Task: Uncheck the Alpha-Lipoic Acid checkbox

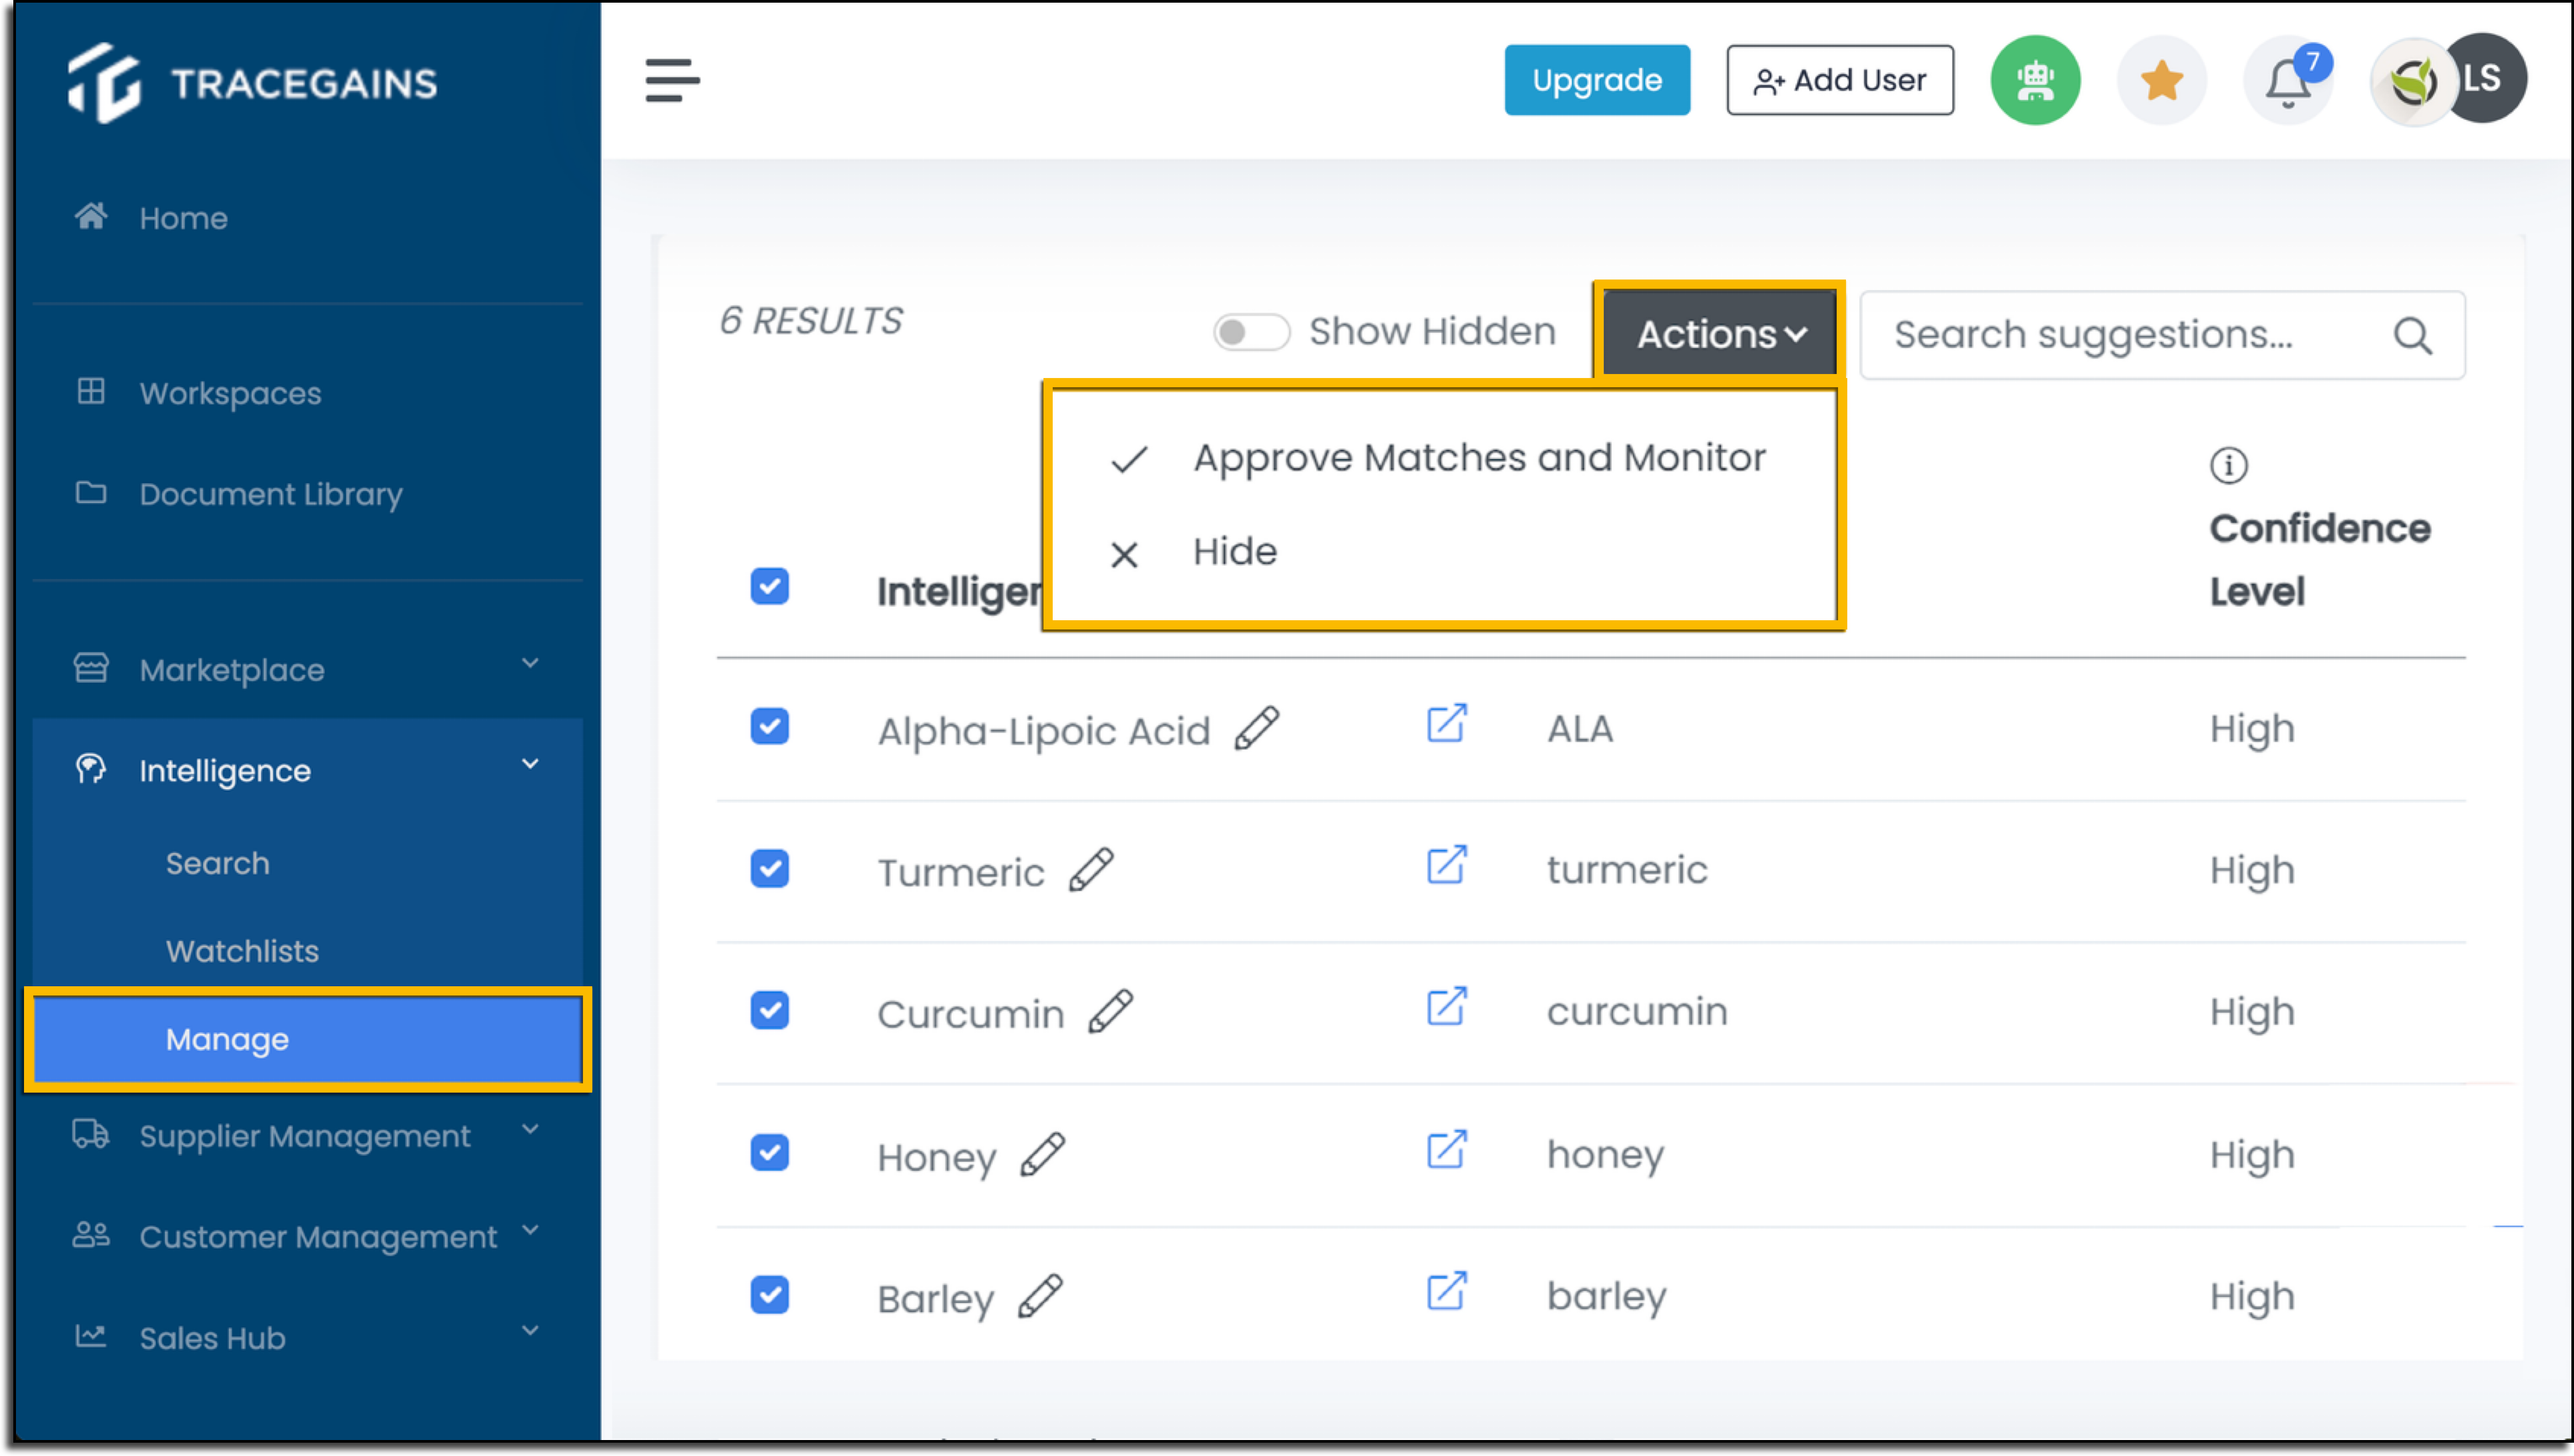Action: 770,727
